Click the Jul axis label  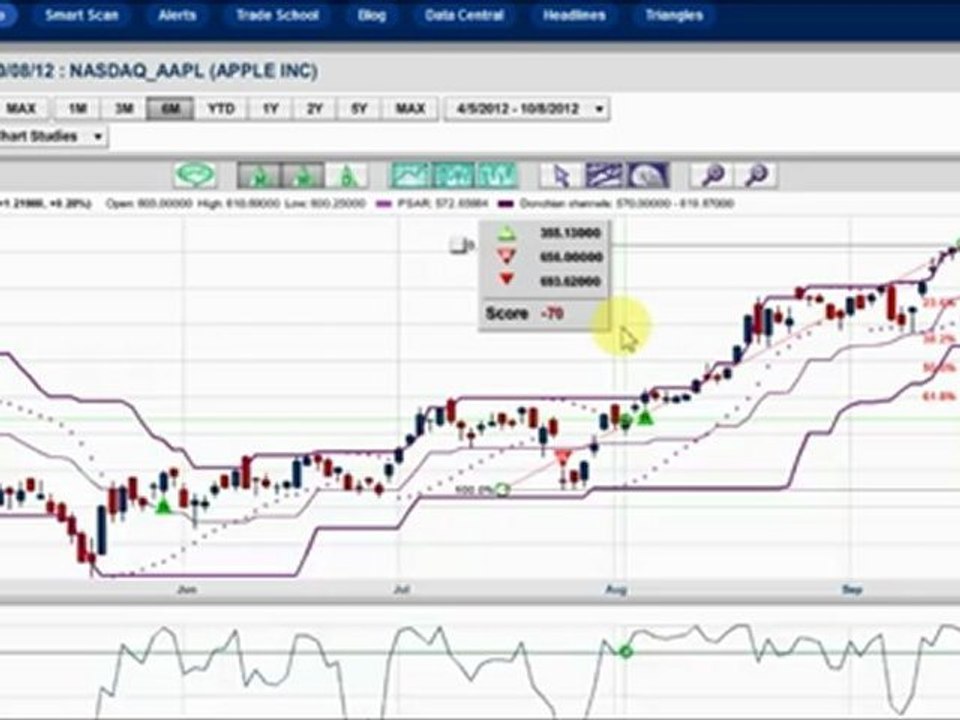[402, 590]
